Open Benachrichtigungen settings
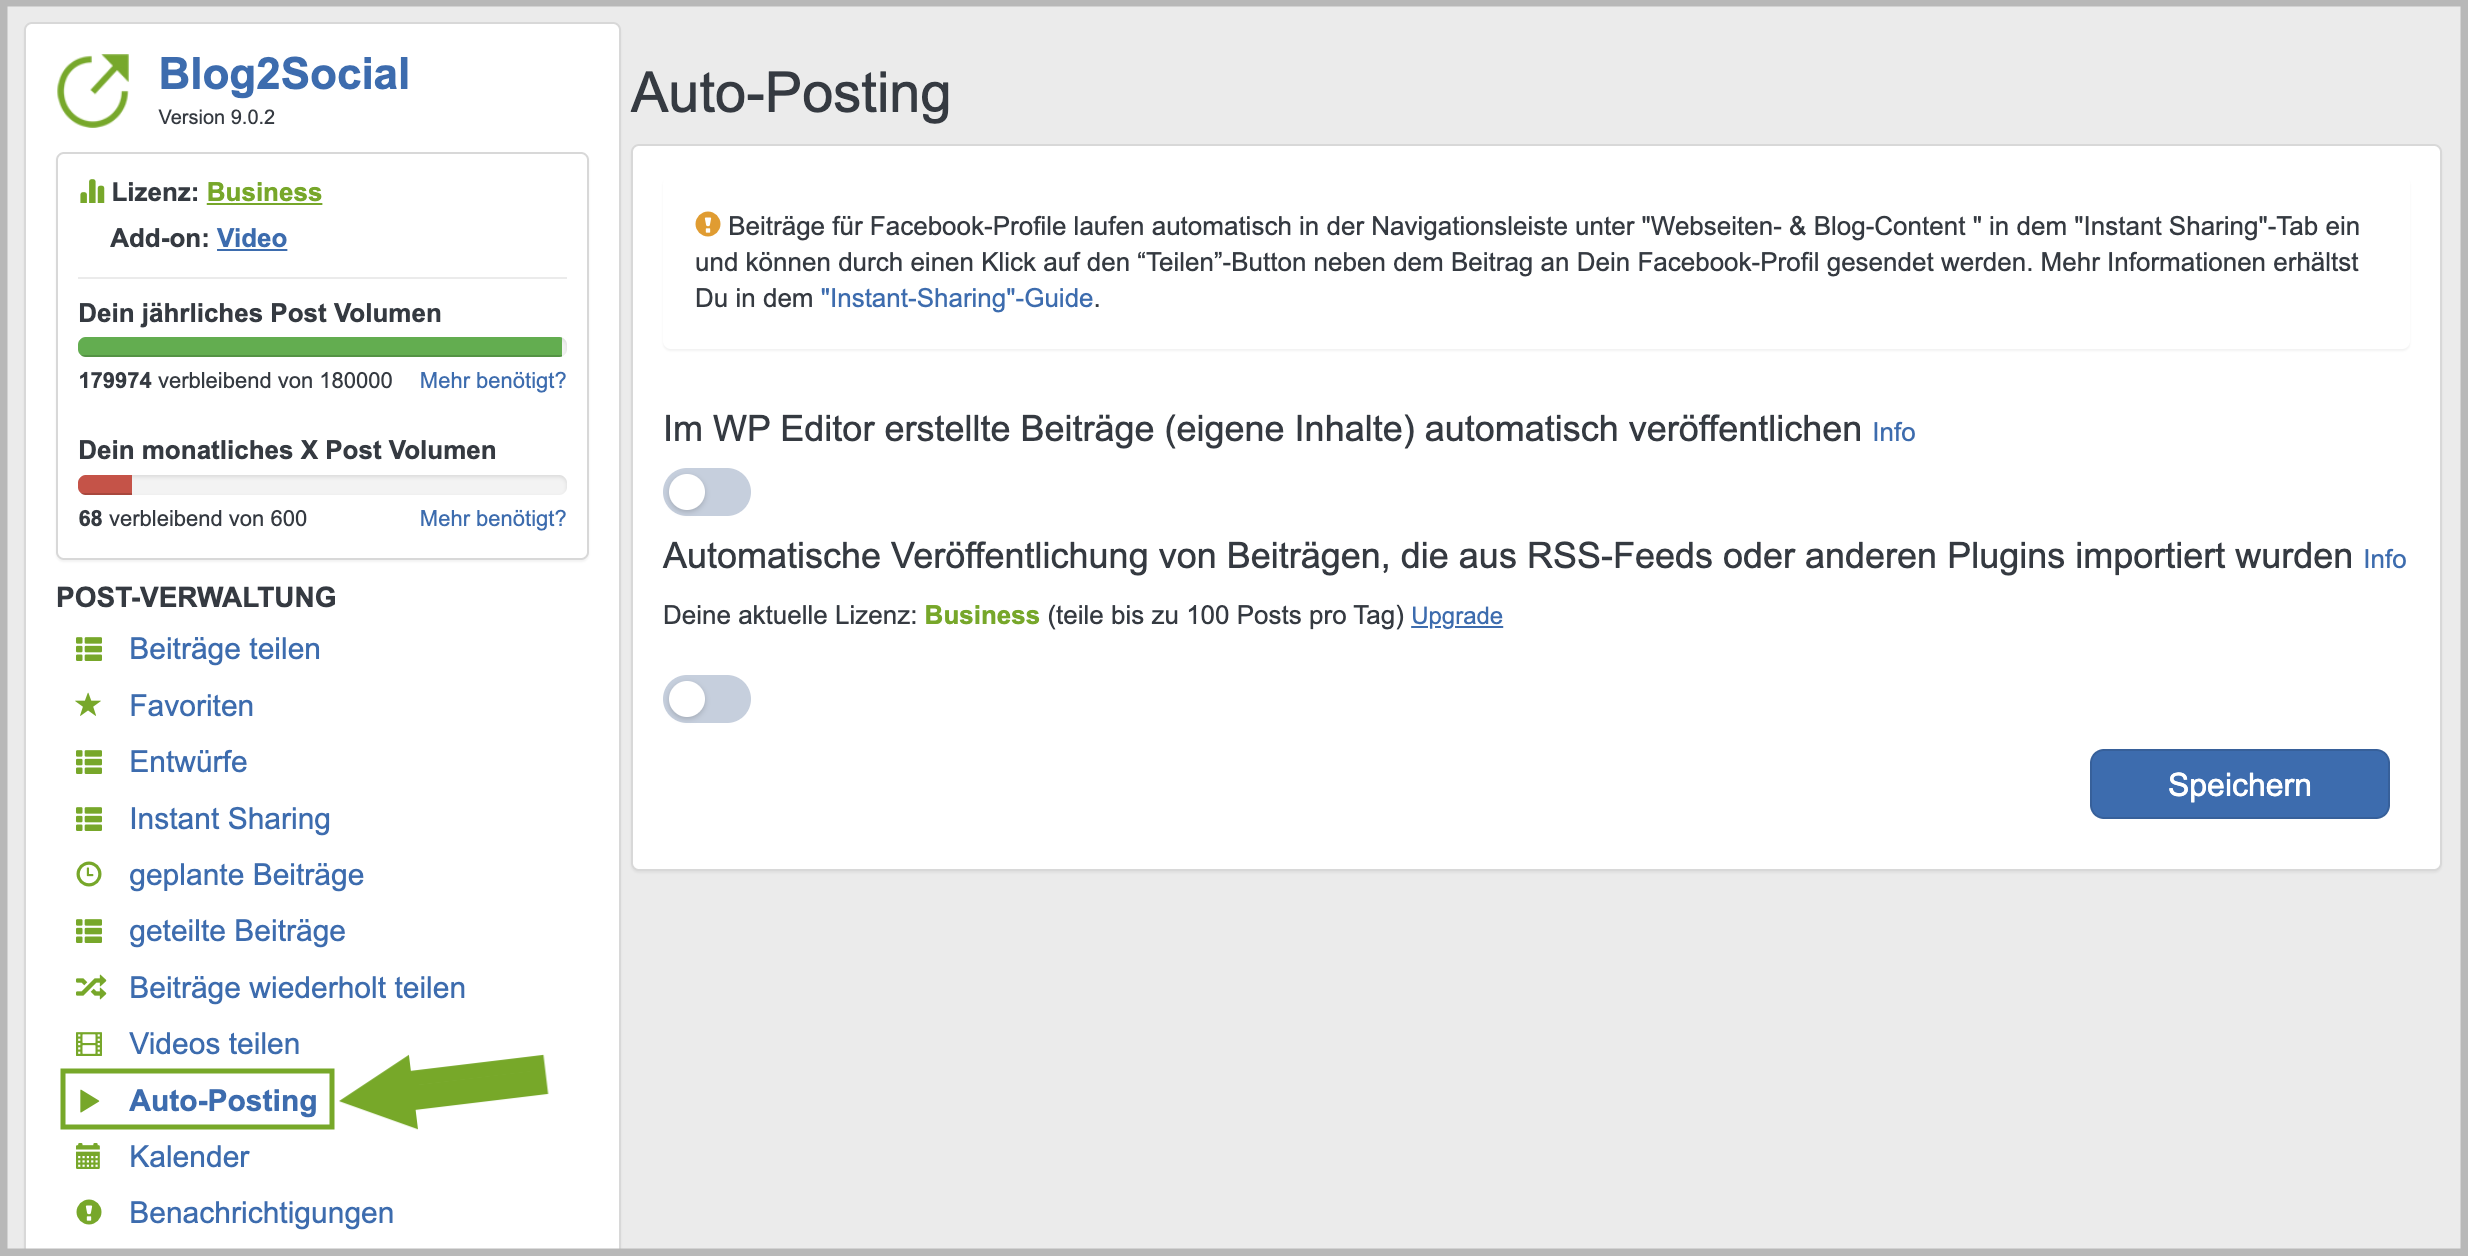 point(261,1213)
